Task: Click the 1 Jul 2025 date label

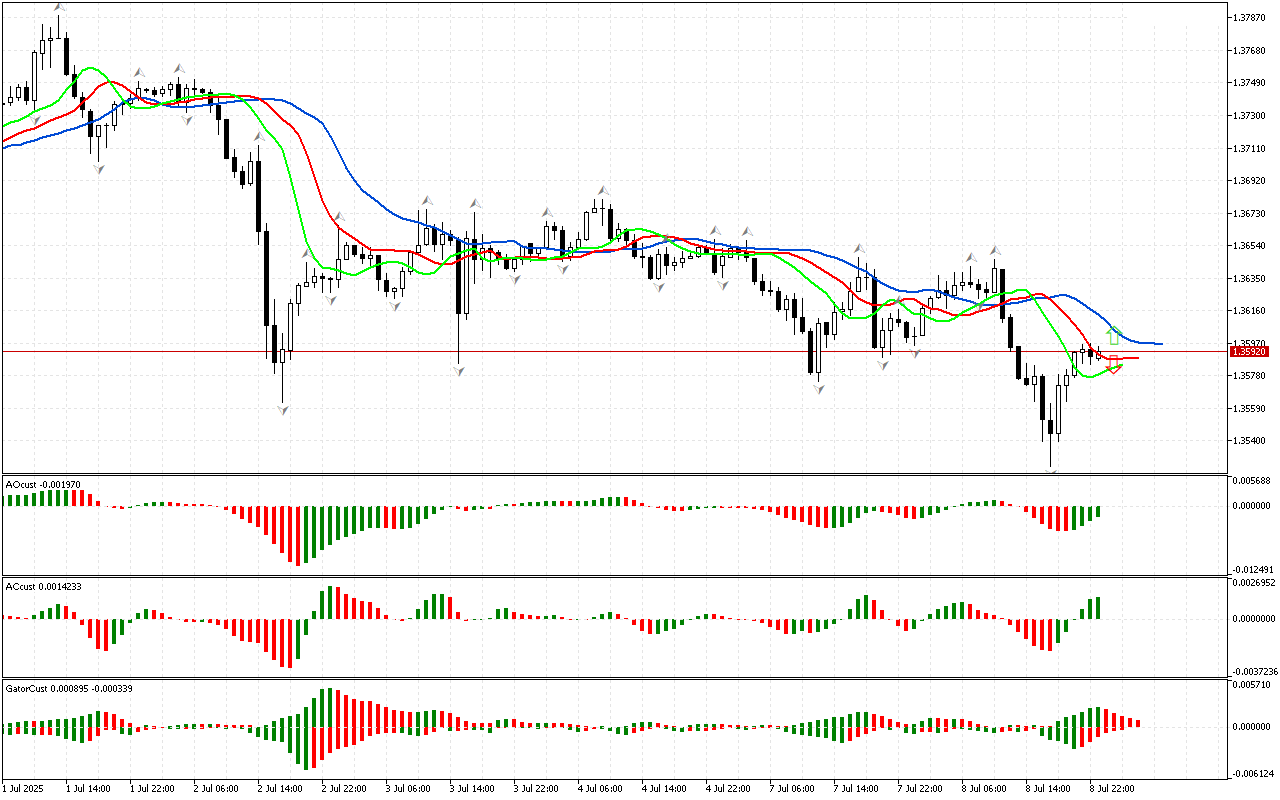Action: tap(26, 788)
